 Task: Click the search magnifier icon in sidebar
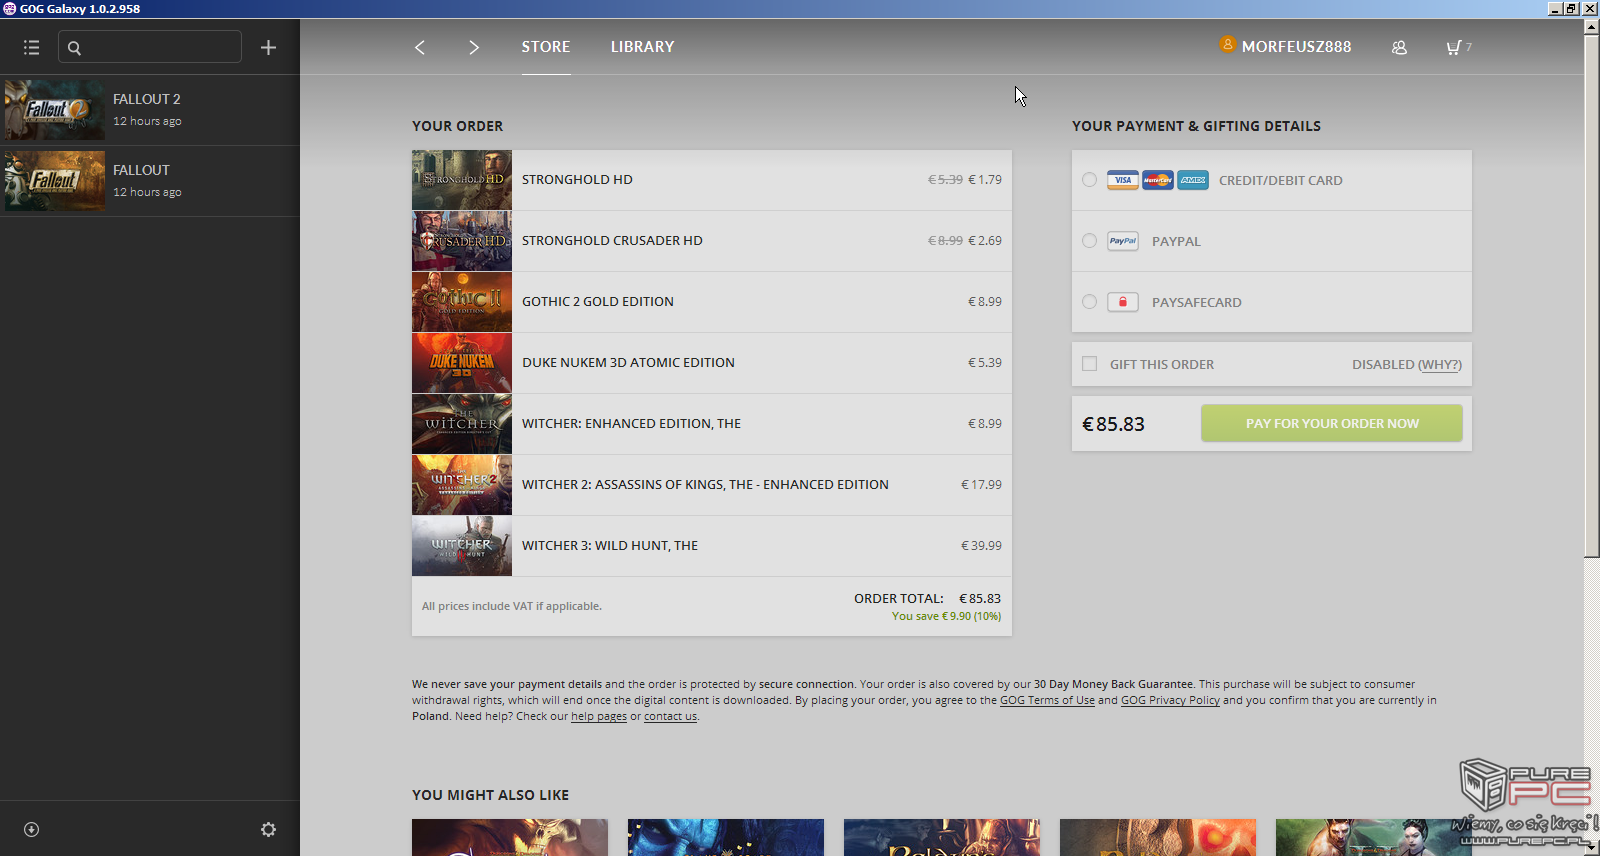pyautogui.click(x=74, y=47)
